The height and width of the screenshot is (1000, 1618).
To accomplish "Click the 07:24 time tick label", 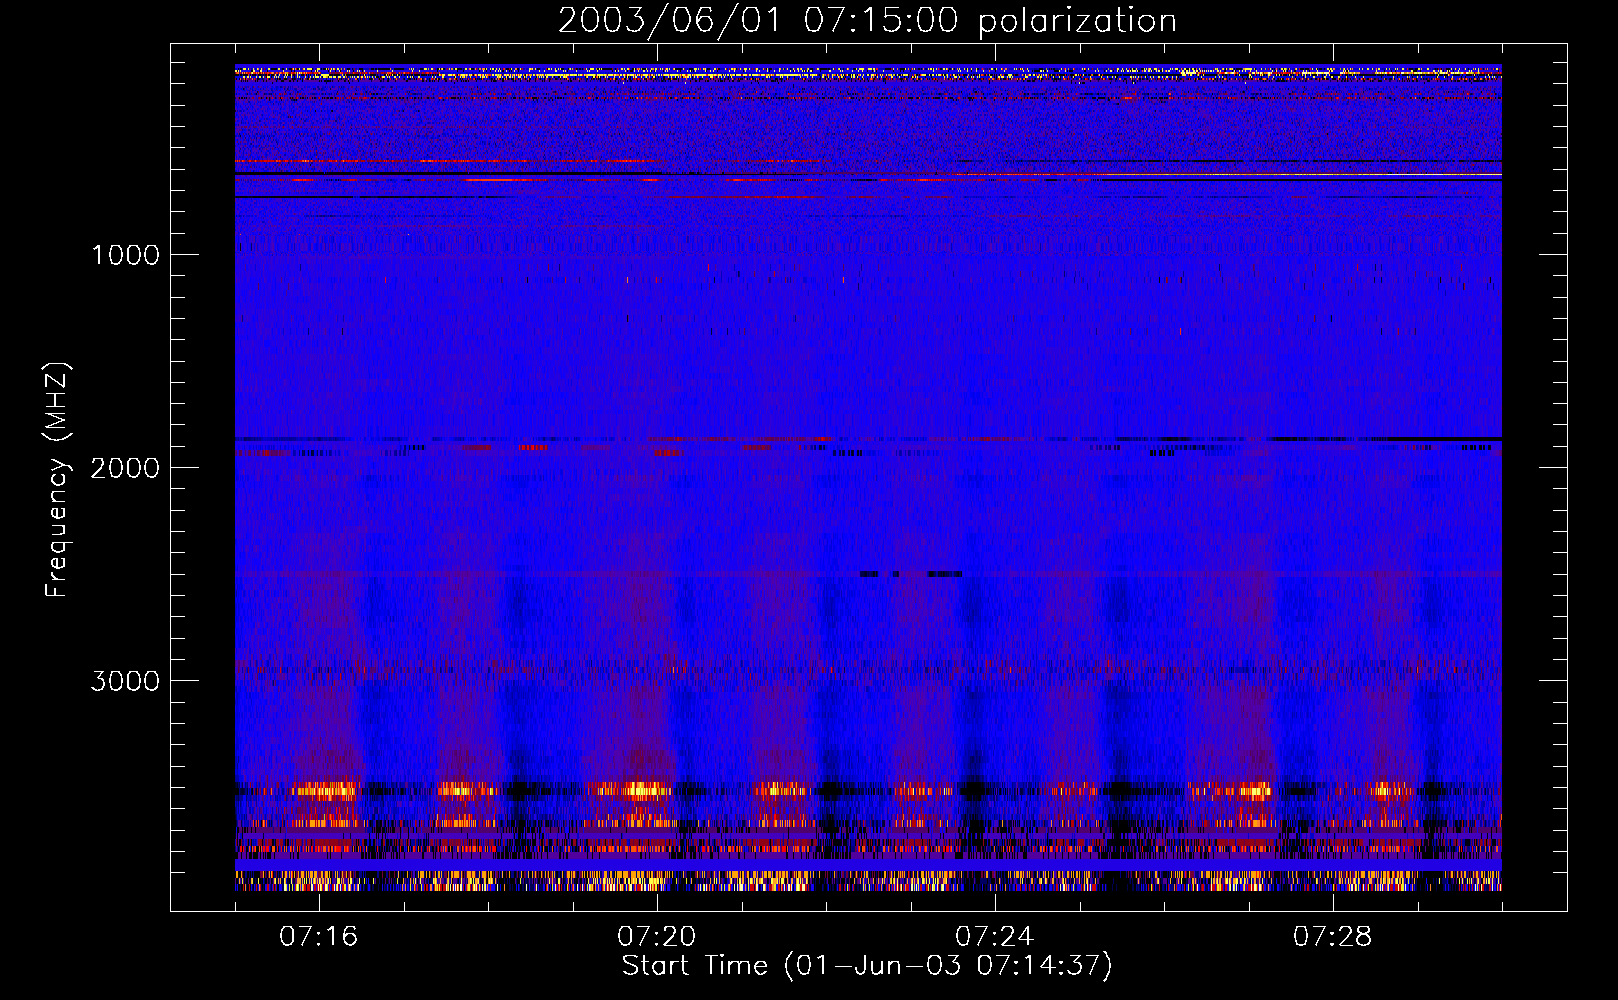I will tap(995, 937).
